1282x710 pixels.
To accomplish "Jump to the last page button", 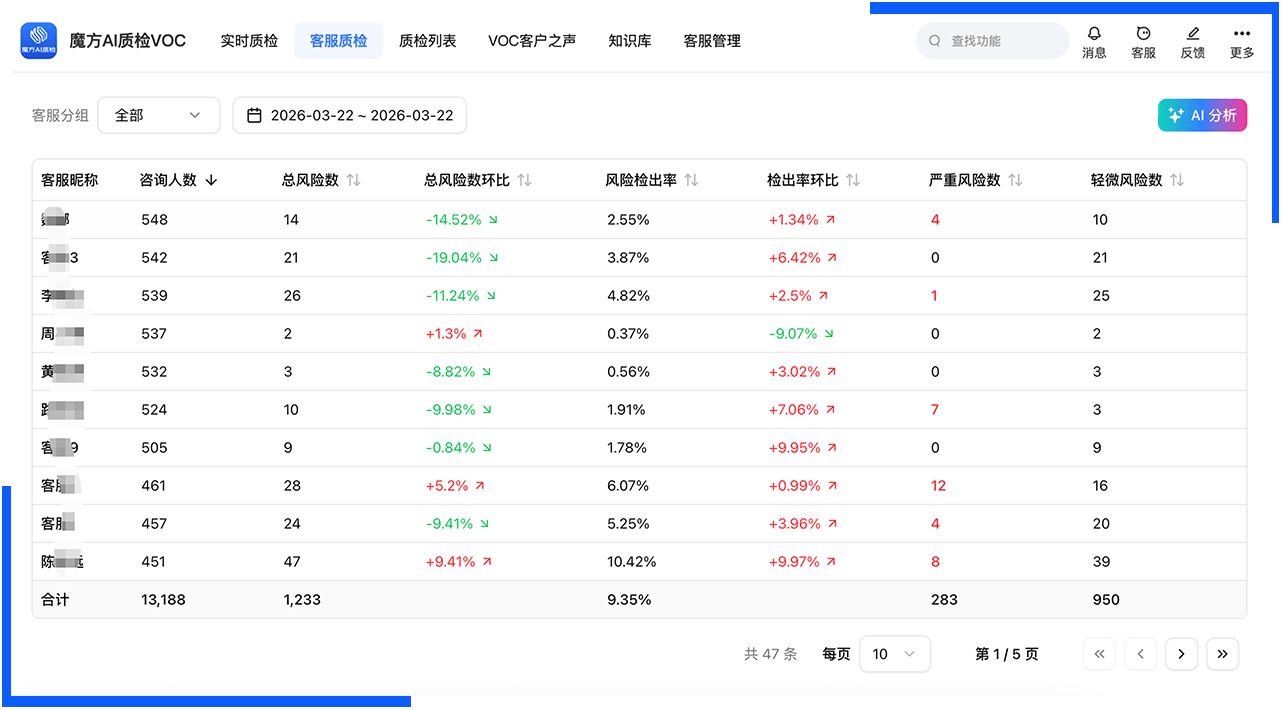I will coord(1222,654).
